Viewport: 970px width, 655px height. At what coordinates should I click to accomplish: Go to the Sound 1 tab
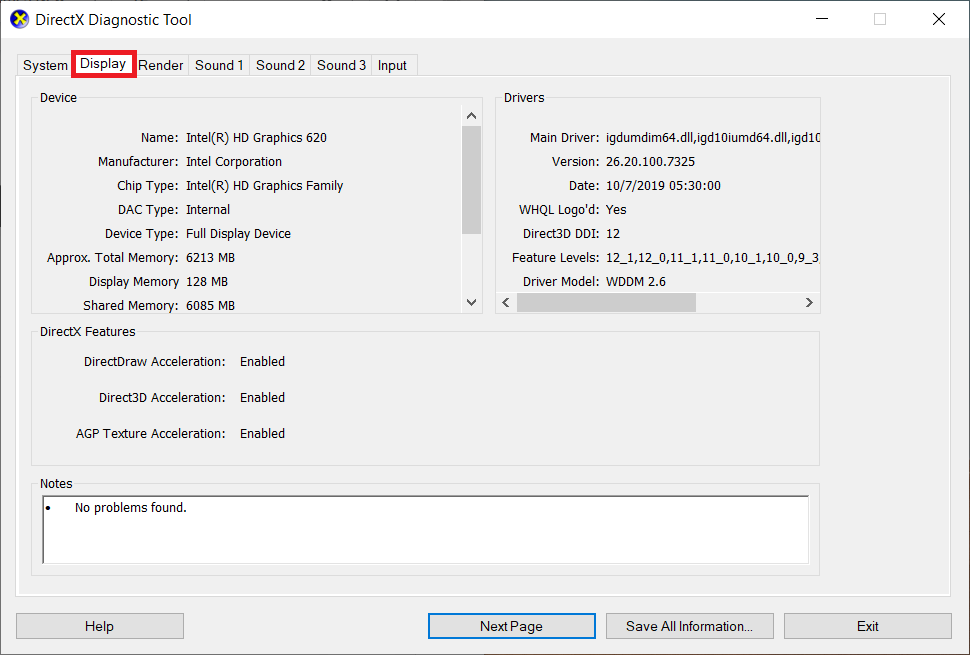click(x=219, y=65)
